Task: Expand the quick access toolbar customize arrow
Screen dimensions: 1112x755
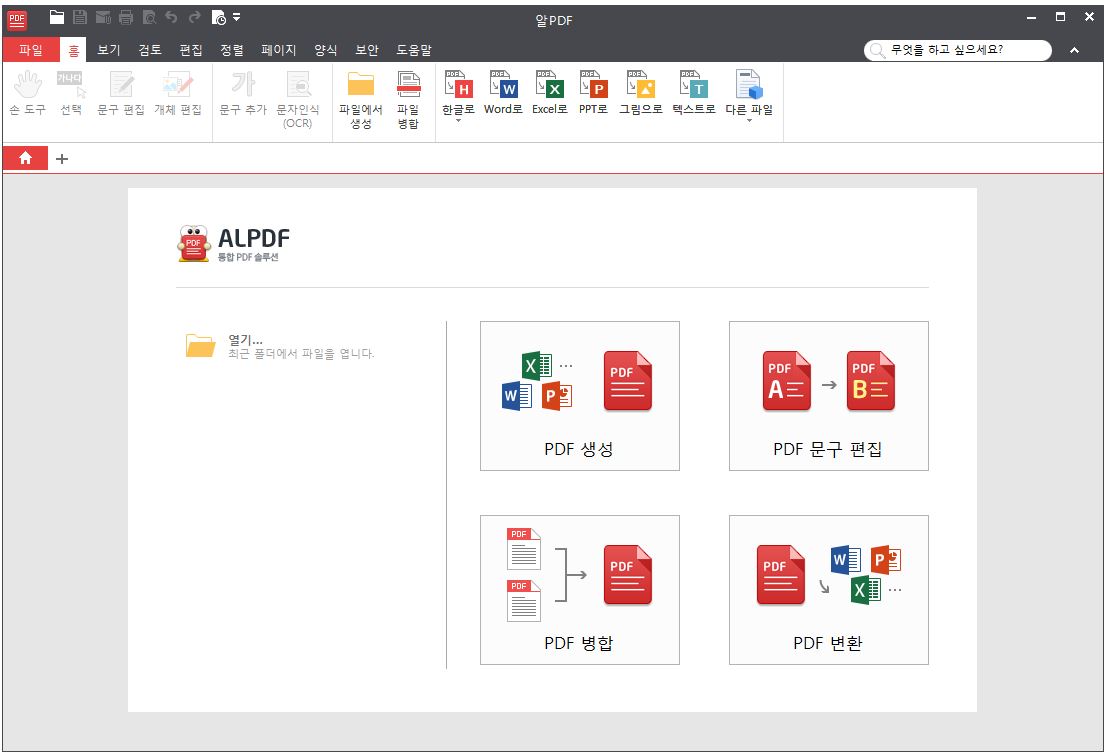Action: [x=237, y=17]
